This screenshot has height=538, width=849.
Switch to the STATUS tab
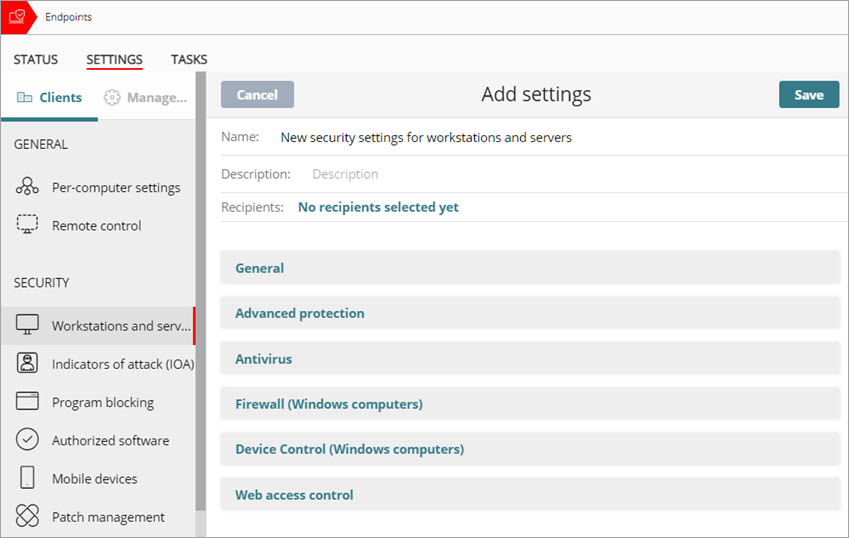coord(36,60)
